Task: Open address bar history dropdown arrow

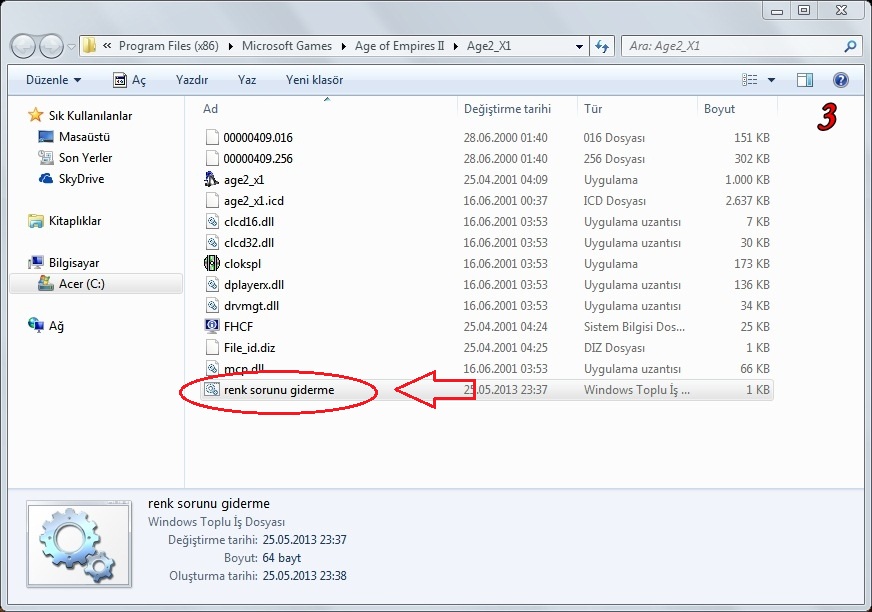Action: (579, 47)
